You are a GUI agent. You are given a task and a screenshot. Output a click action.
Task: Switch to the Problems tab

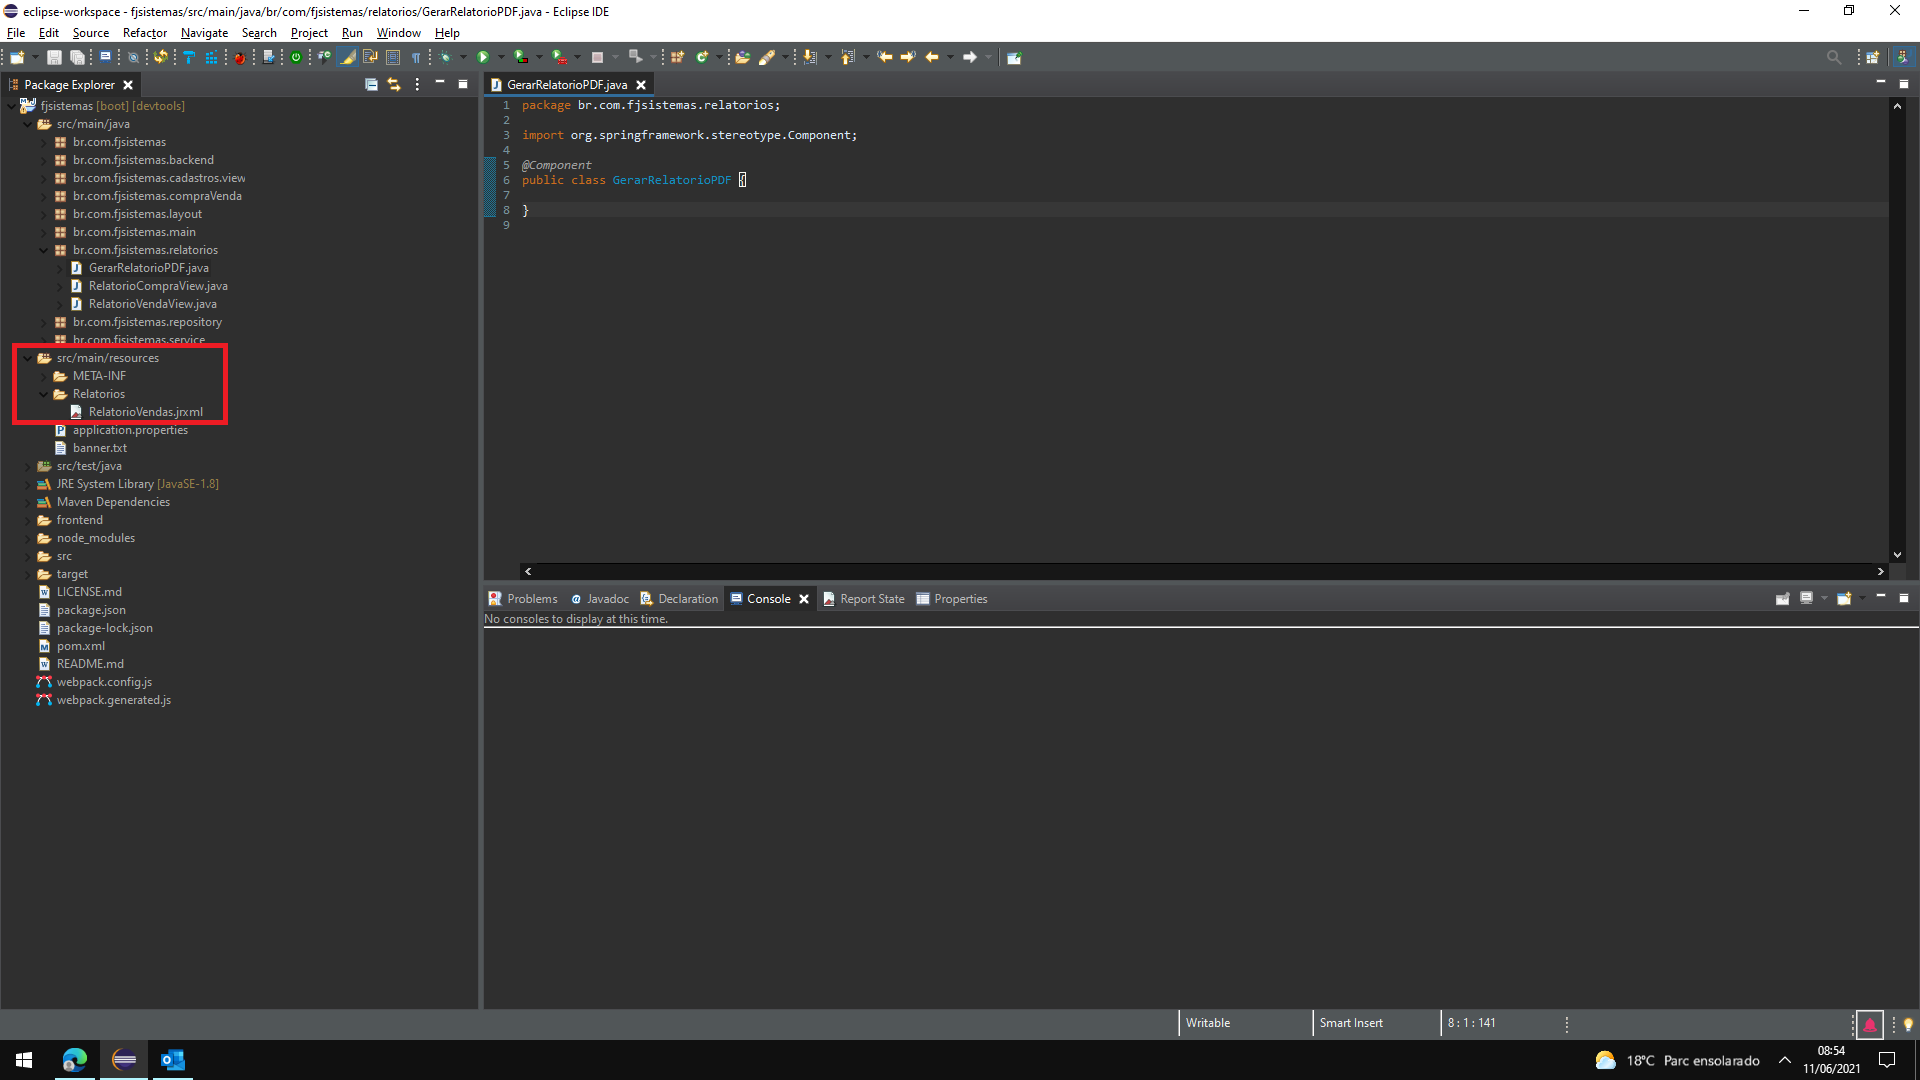(x=523, y=599)
